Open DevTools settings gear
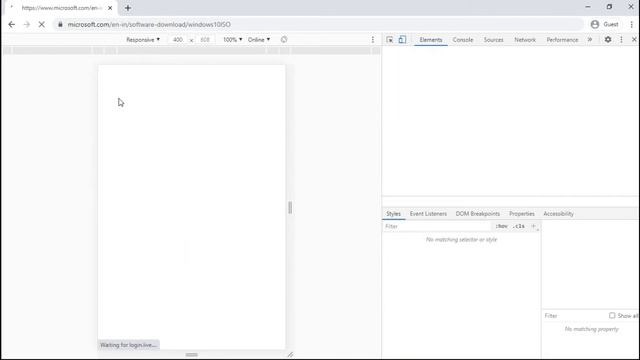Viewport: 640px width, 360px height. [608, 40]
